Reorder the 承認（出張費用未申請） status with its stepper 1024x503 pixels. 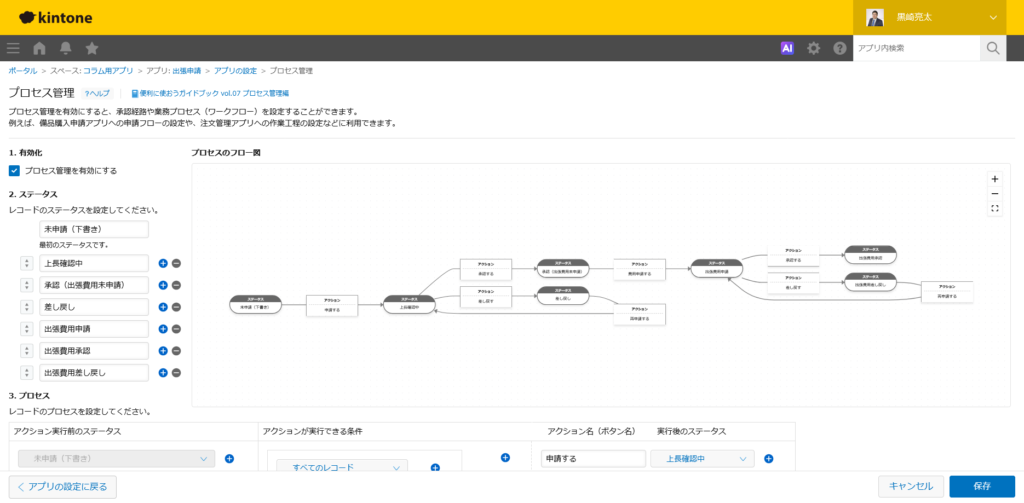pos(27,285)
